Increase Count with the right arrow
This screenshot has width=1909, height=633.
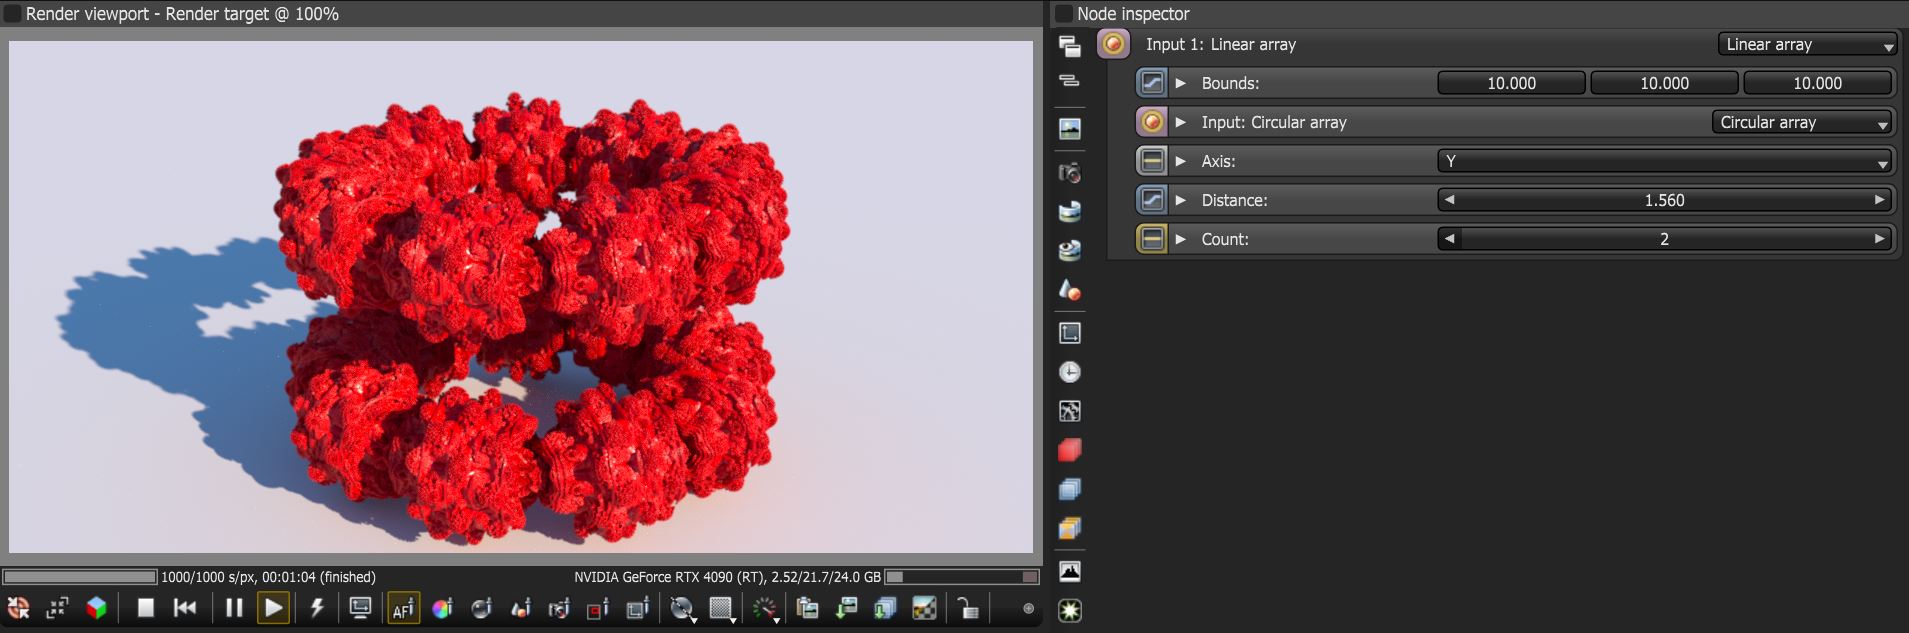pos(1880,239)
